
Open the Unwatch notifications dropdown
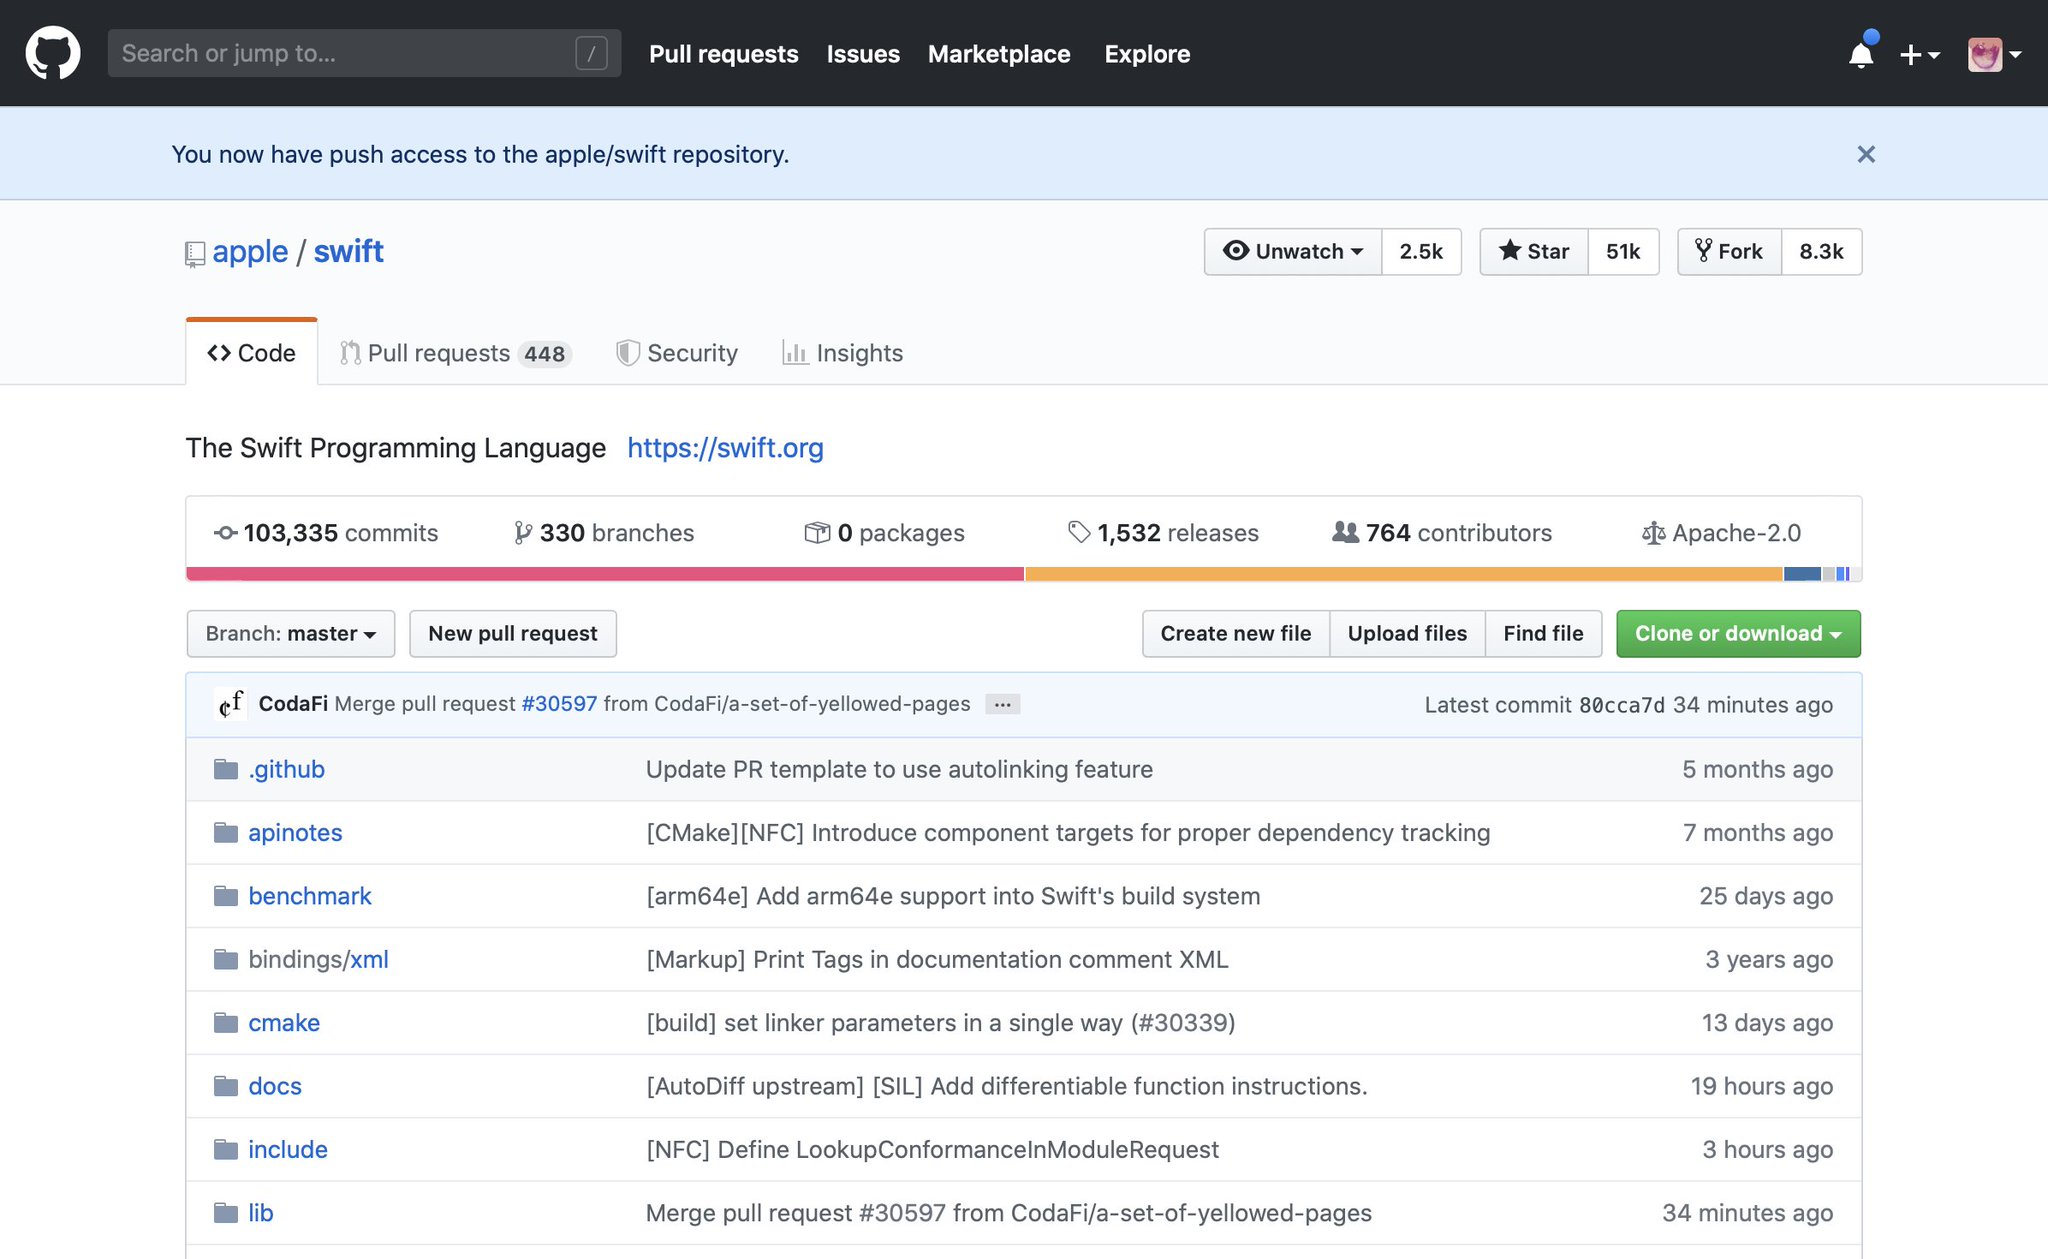click(x=1293, y=251)
